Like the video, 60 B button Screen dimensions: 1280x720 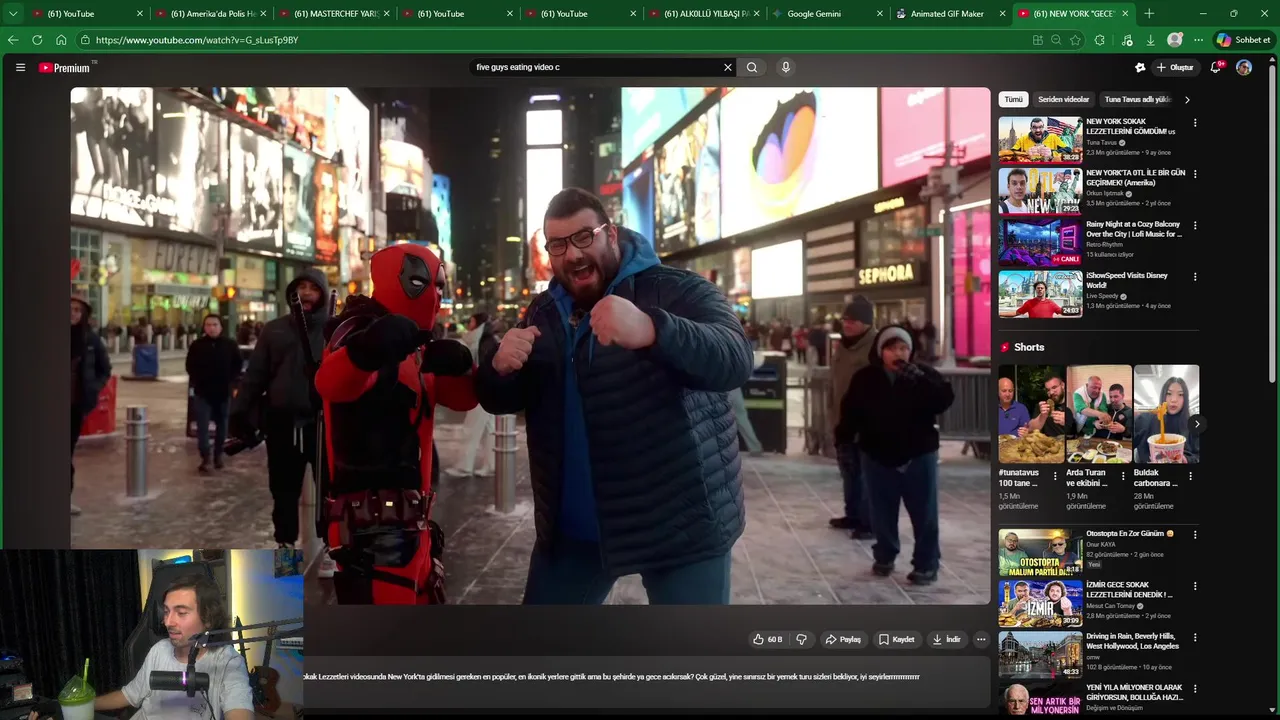coord(767,639)
